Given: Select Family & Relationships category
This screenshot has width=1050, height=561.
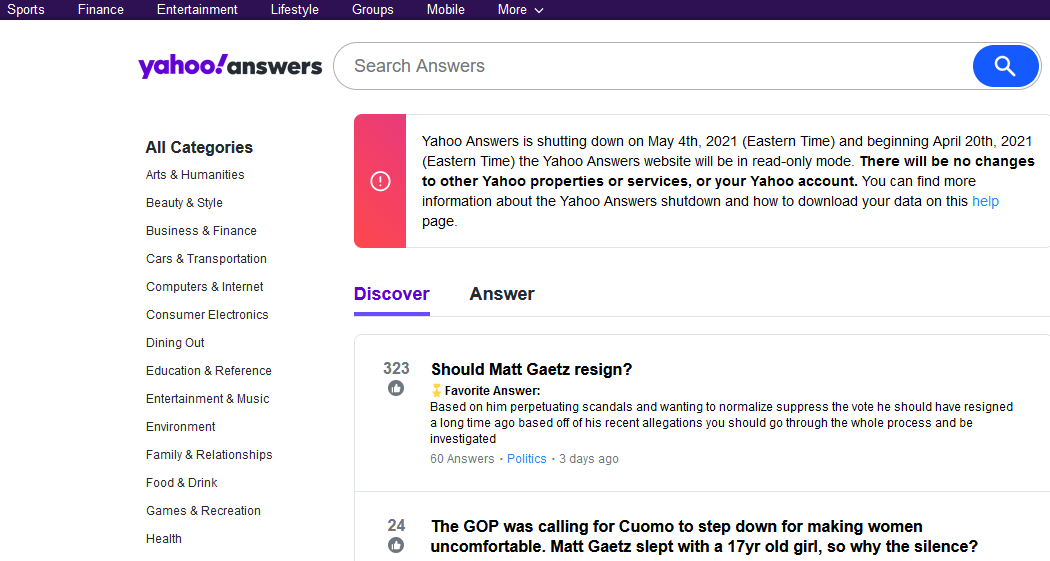Looking at the screenshot, I should 209,455.
